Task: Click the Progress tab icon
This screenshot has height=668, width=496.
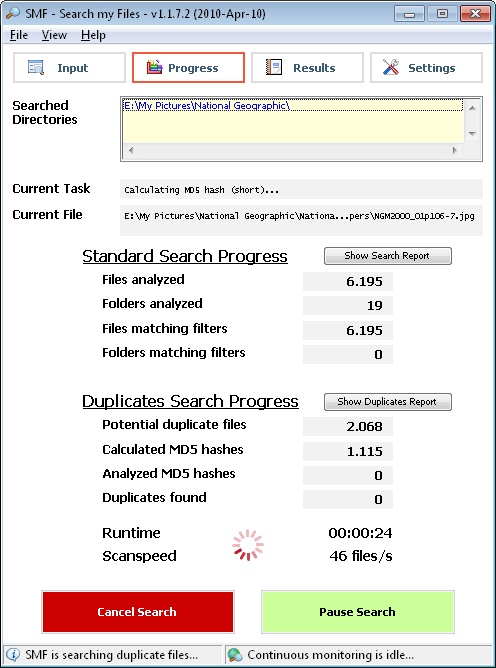Action: click(x=154, y=67)
